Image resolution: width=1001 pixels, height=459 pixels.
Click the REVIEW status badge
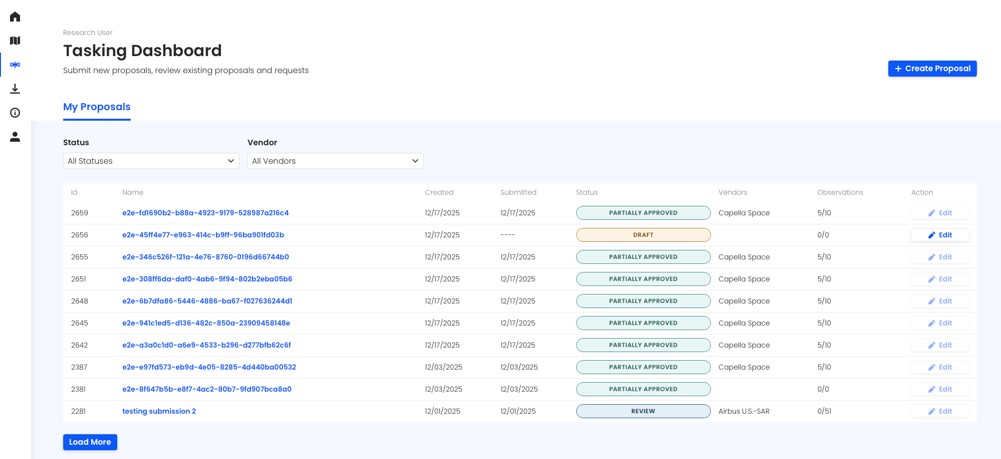(643, 411)
